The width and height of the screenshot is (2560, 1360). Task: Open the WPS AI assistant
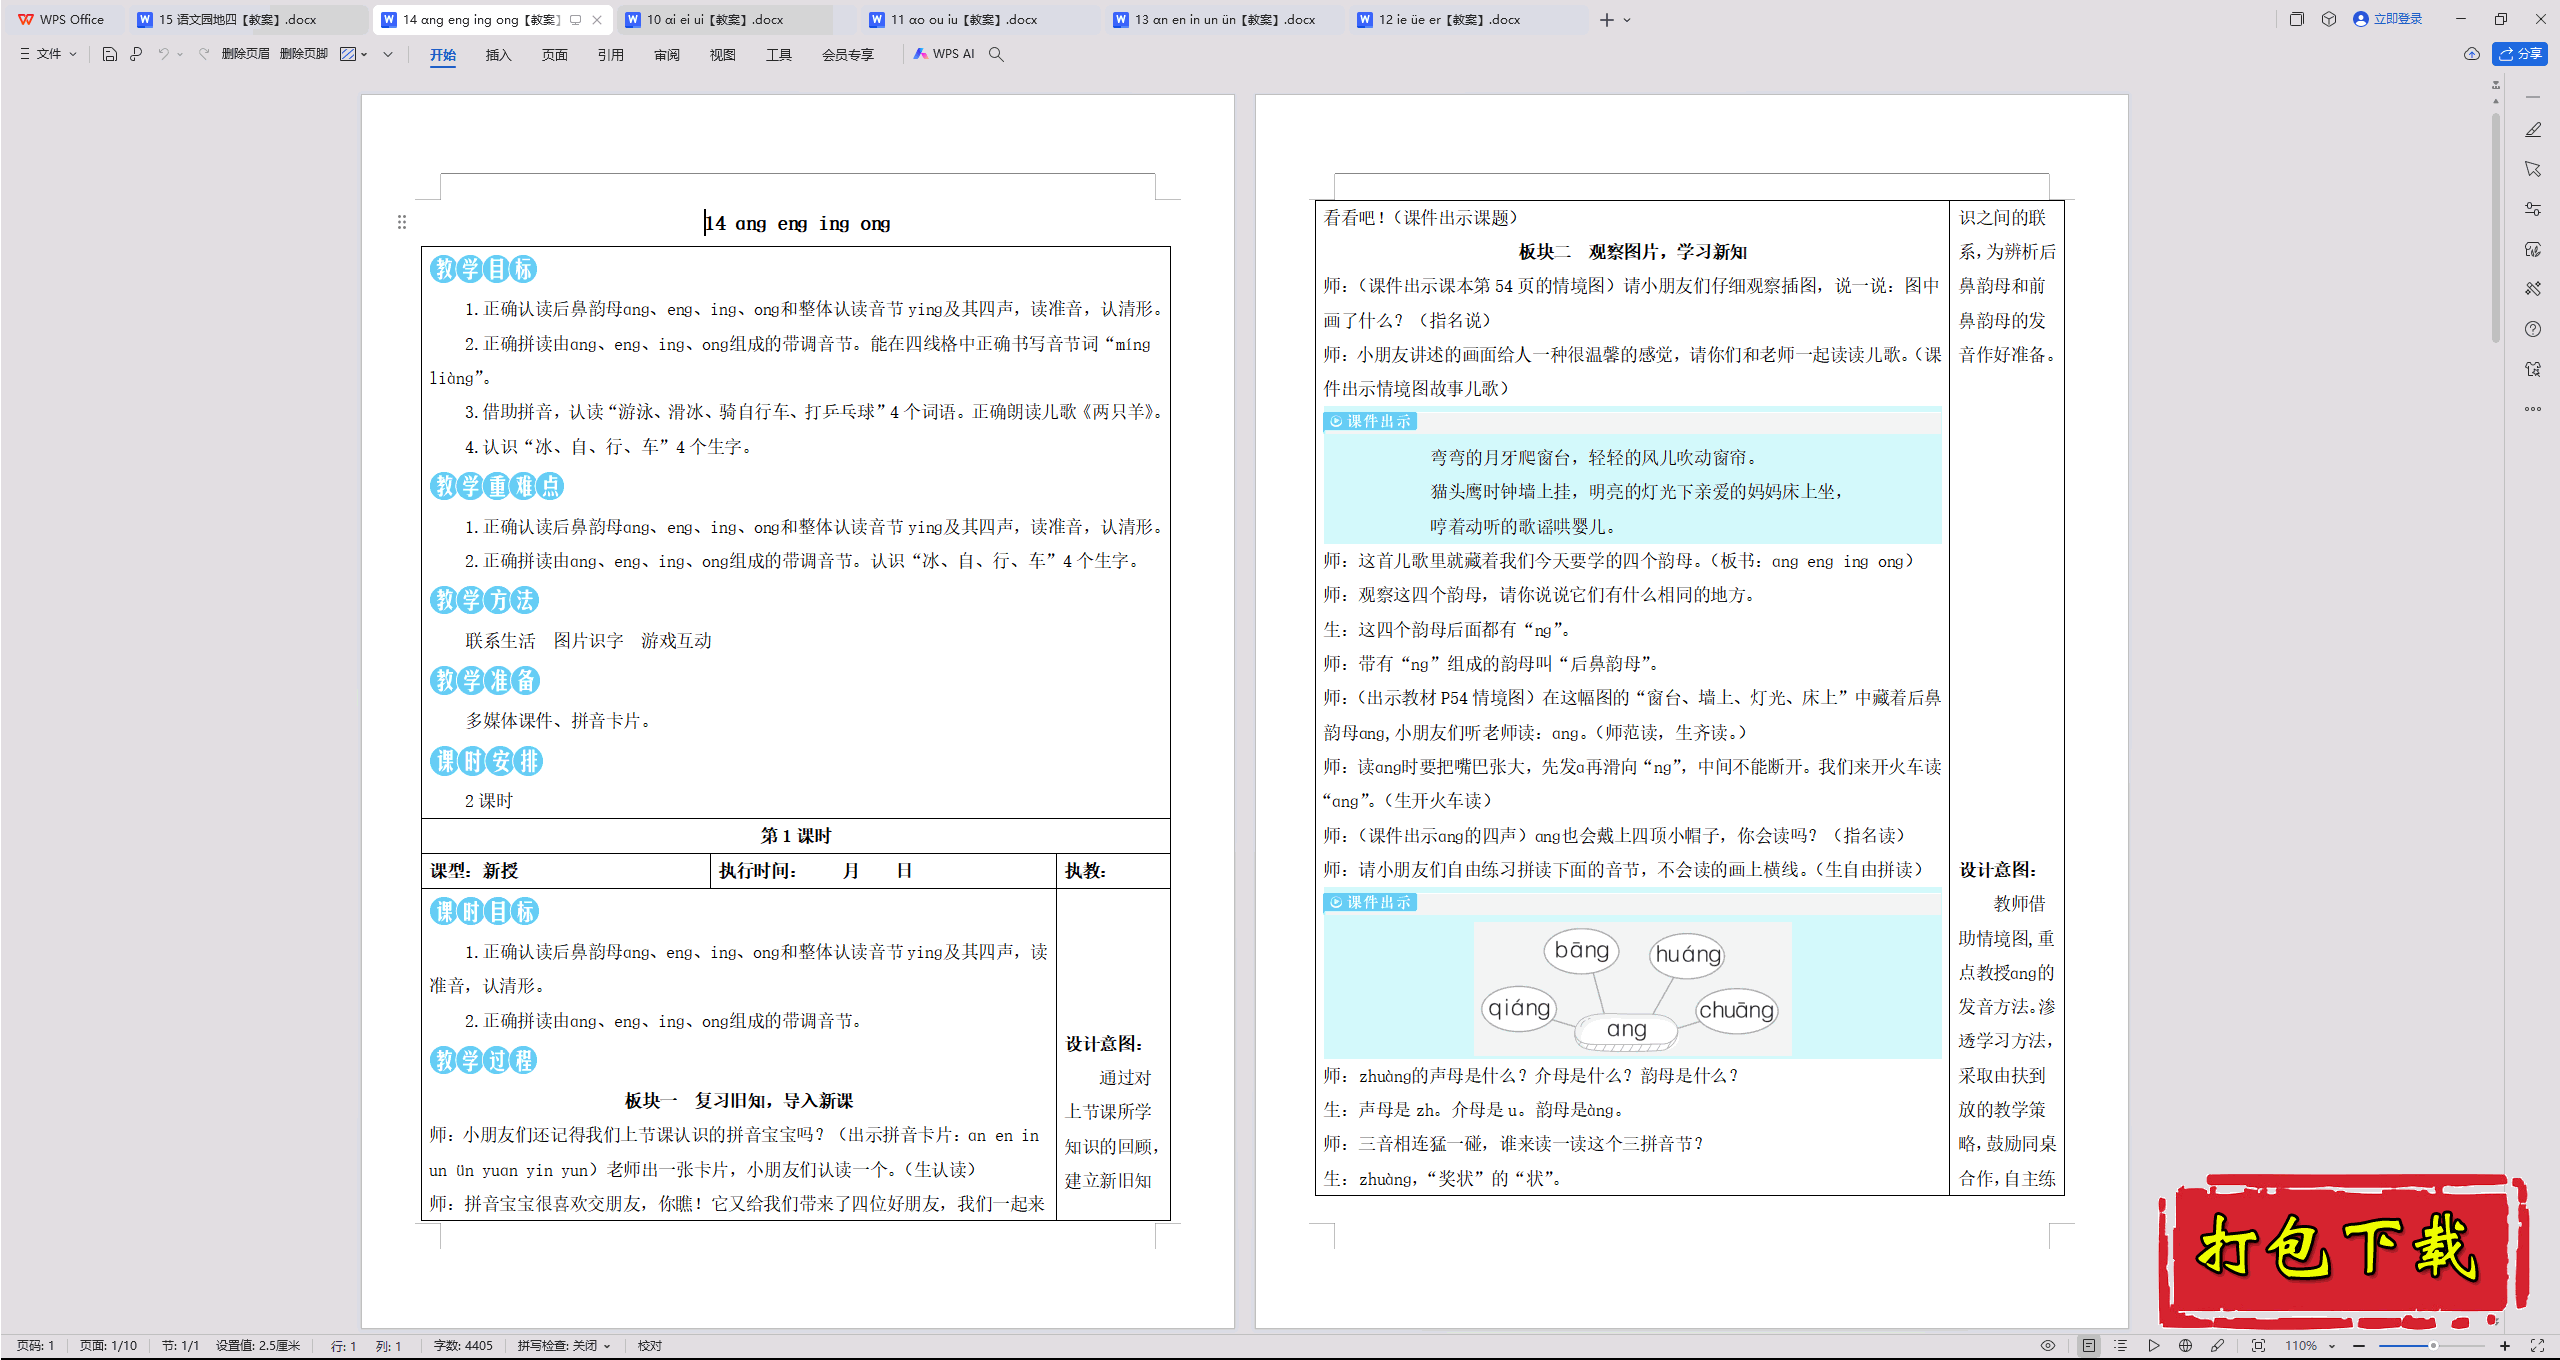point(944,54)
